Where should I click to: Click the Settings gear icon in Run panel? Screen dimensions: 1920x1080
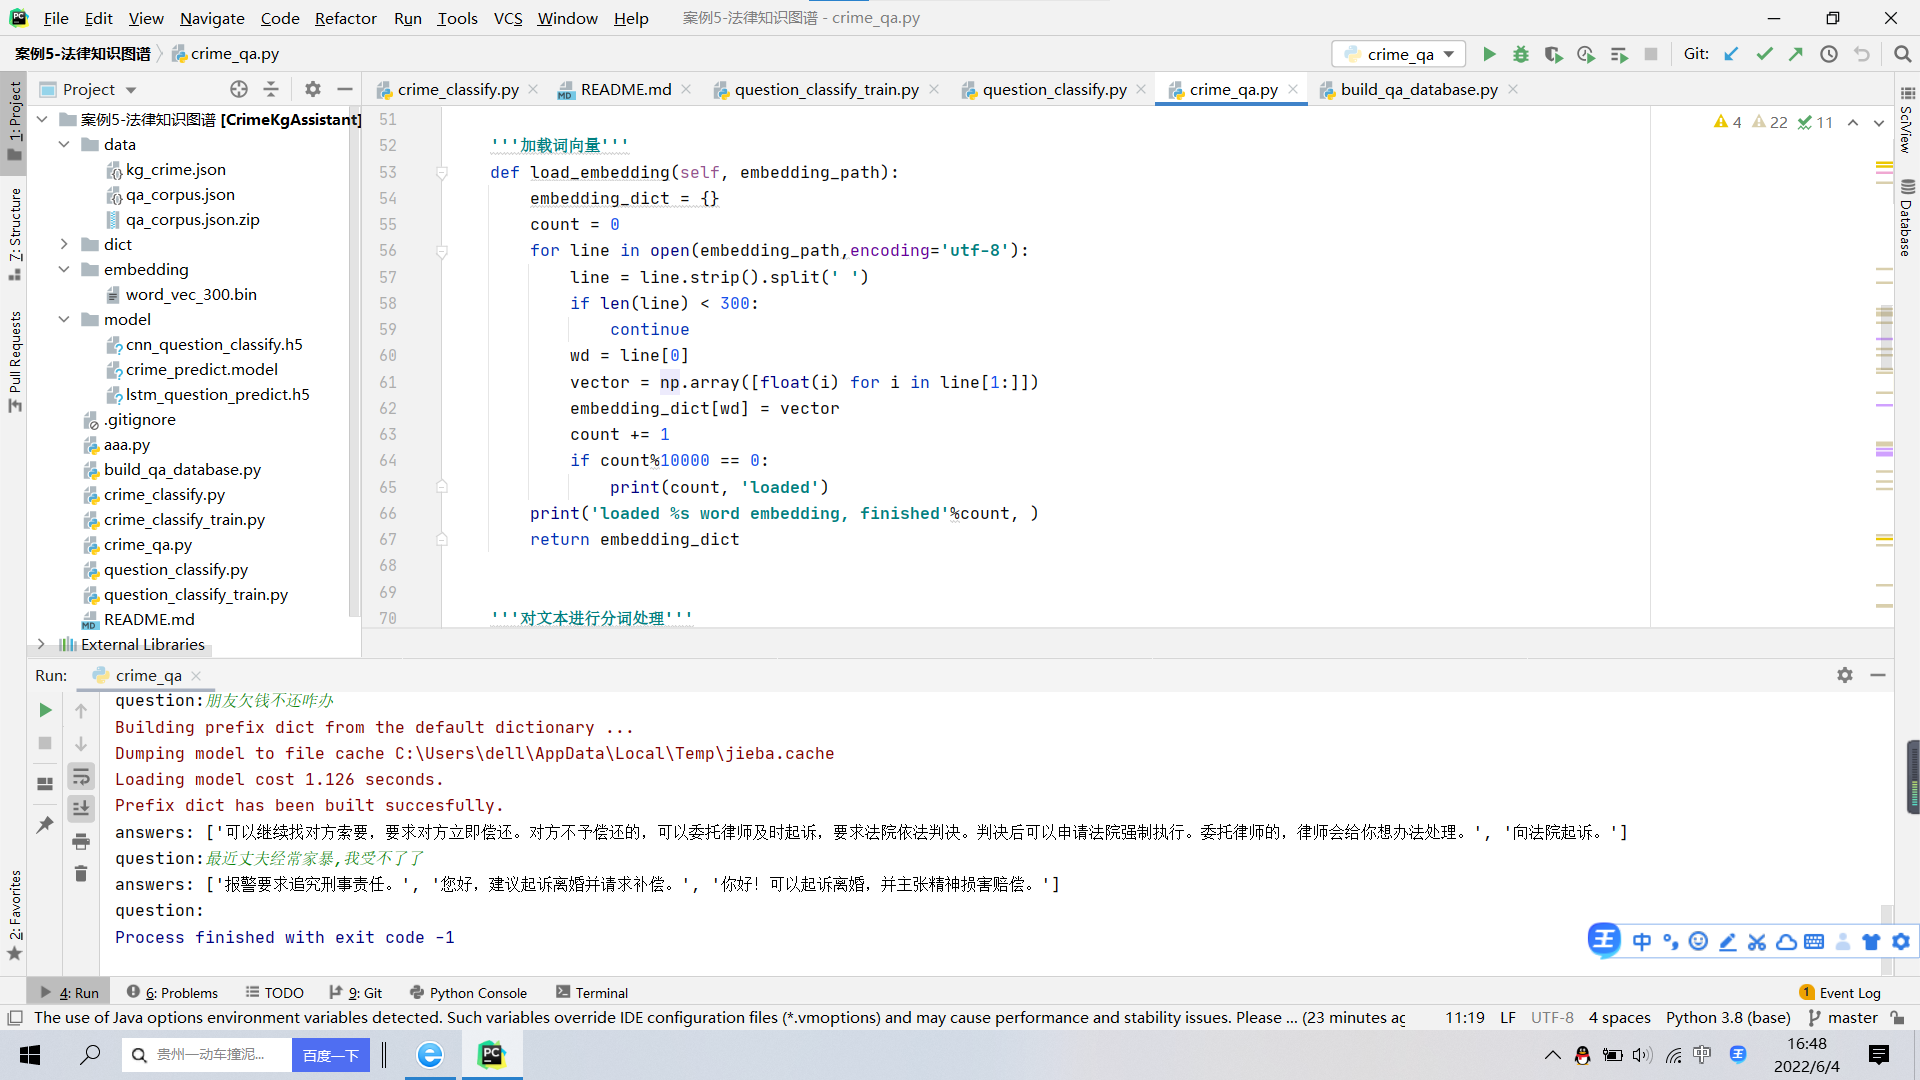click(x=1845, y=674)
